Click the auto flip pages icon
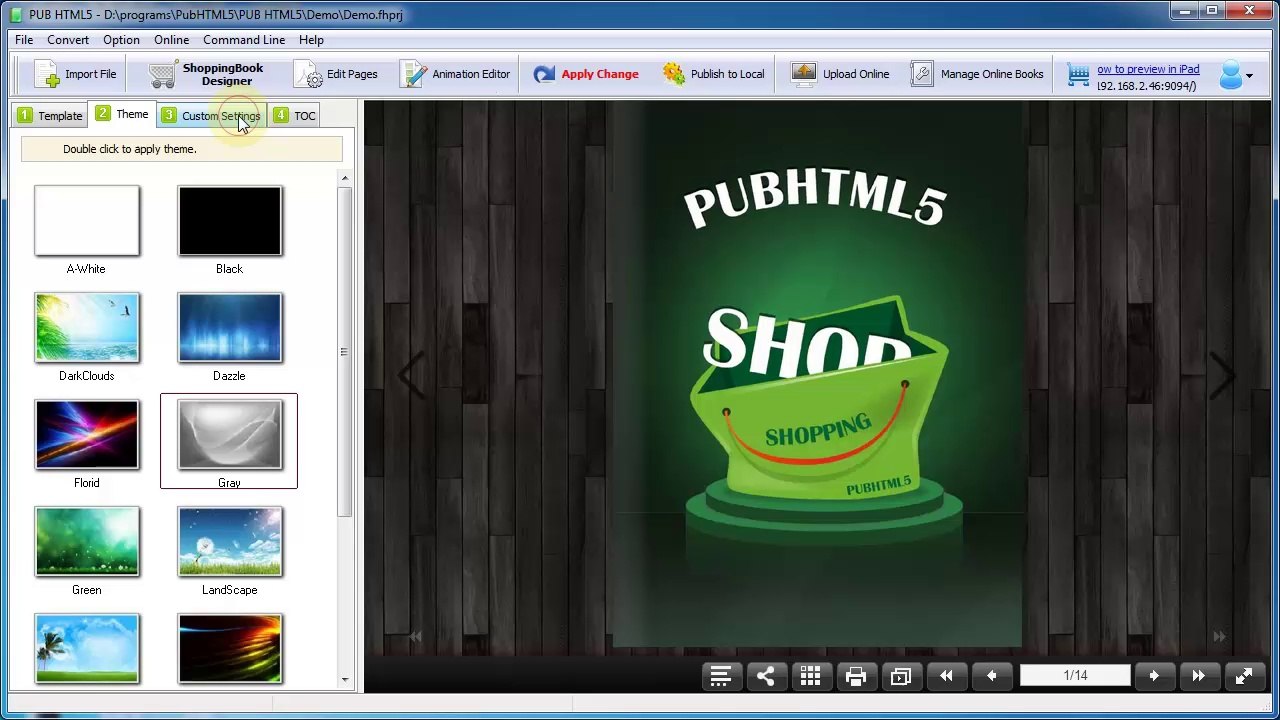Image resolution: width=1280 pixels, height=720 pixels. tap(901, 676)
